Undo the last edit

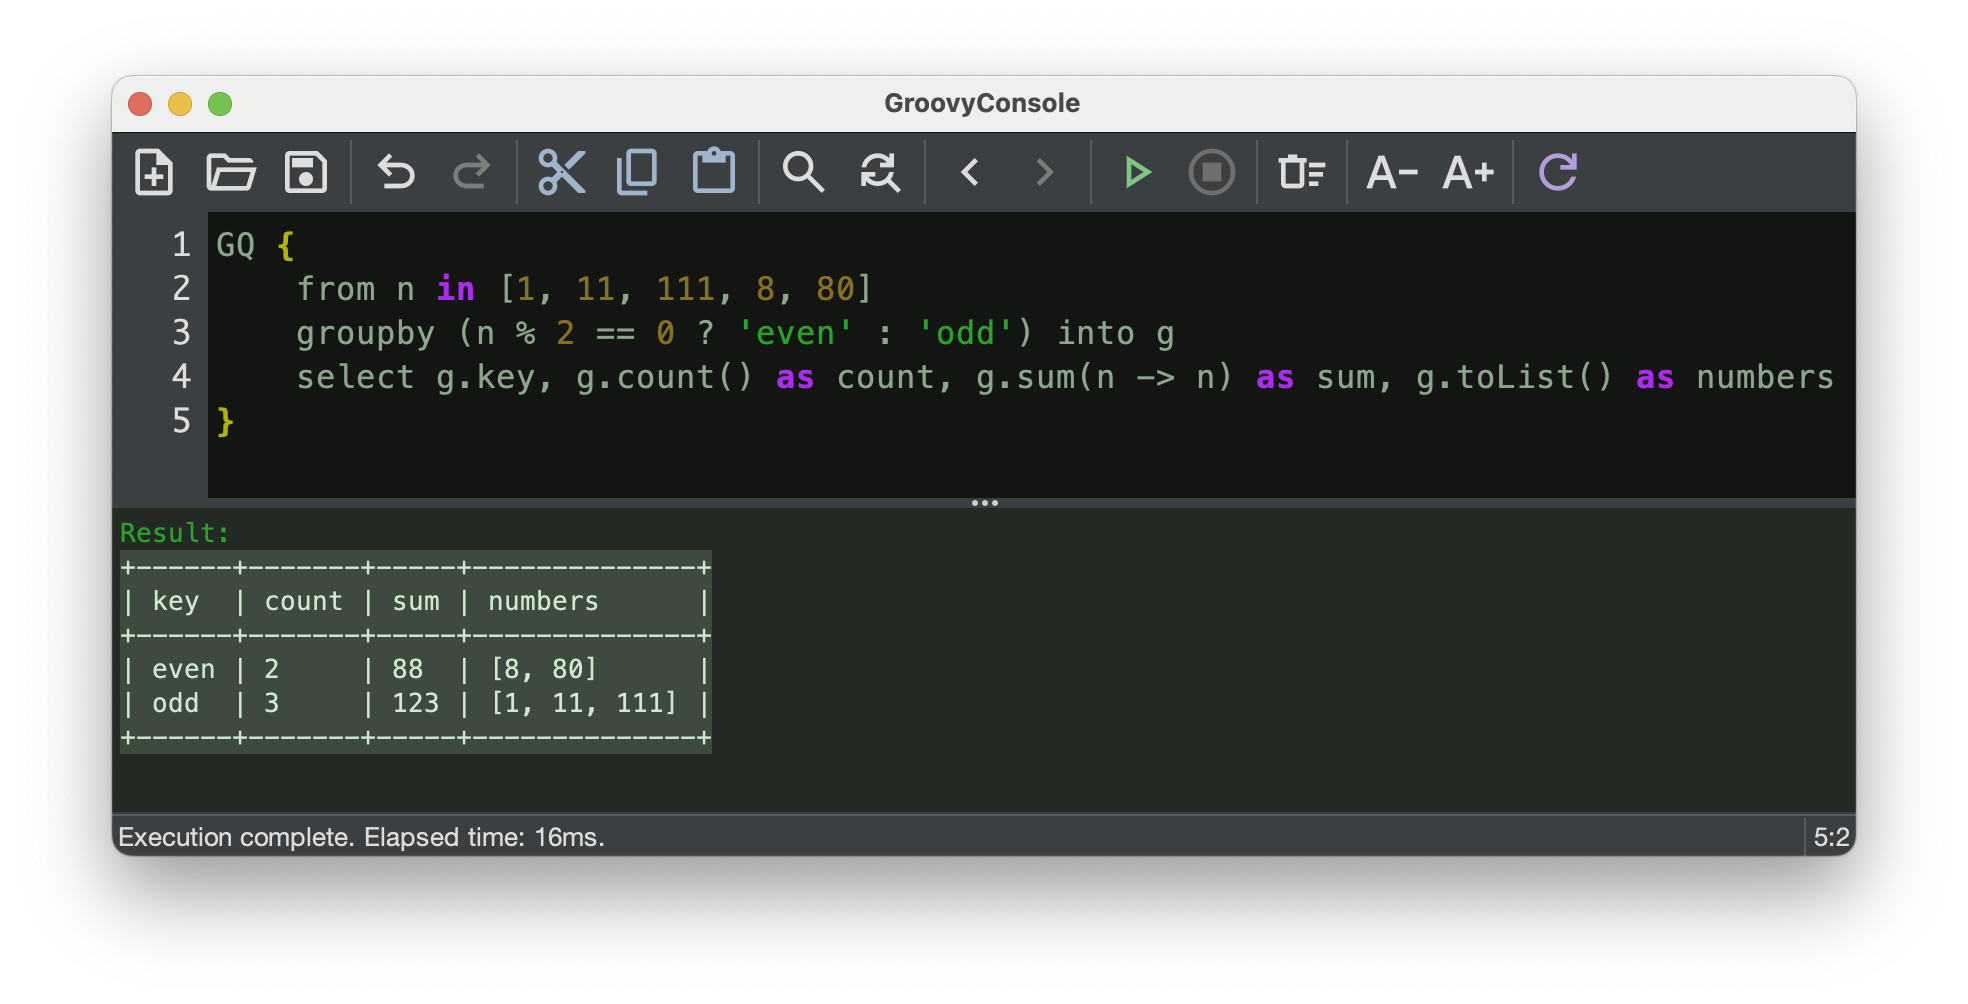396,172
